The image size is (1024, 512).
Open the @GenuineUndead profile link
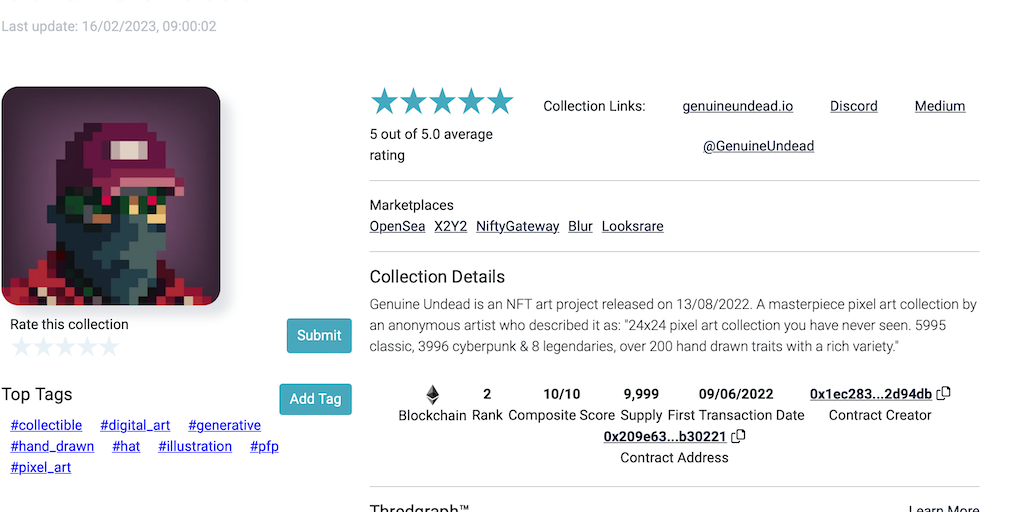pos(758,146)
